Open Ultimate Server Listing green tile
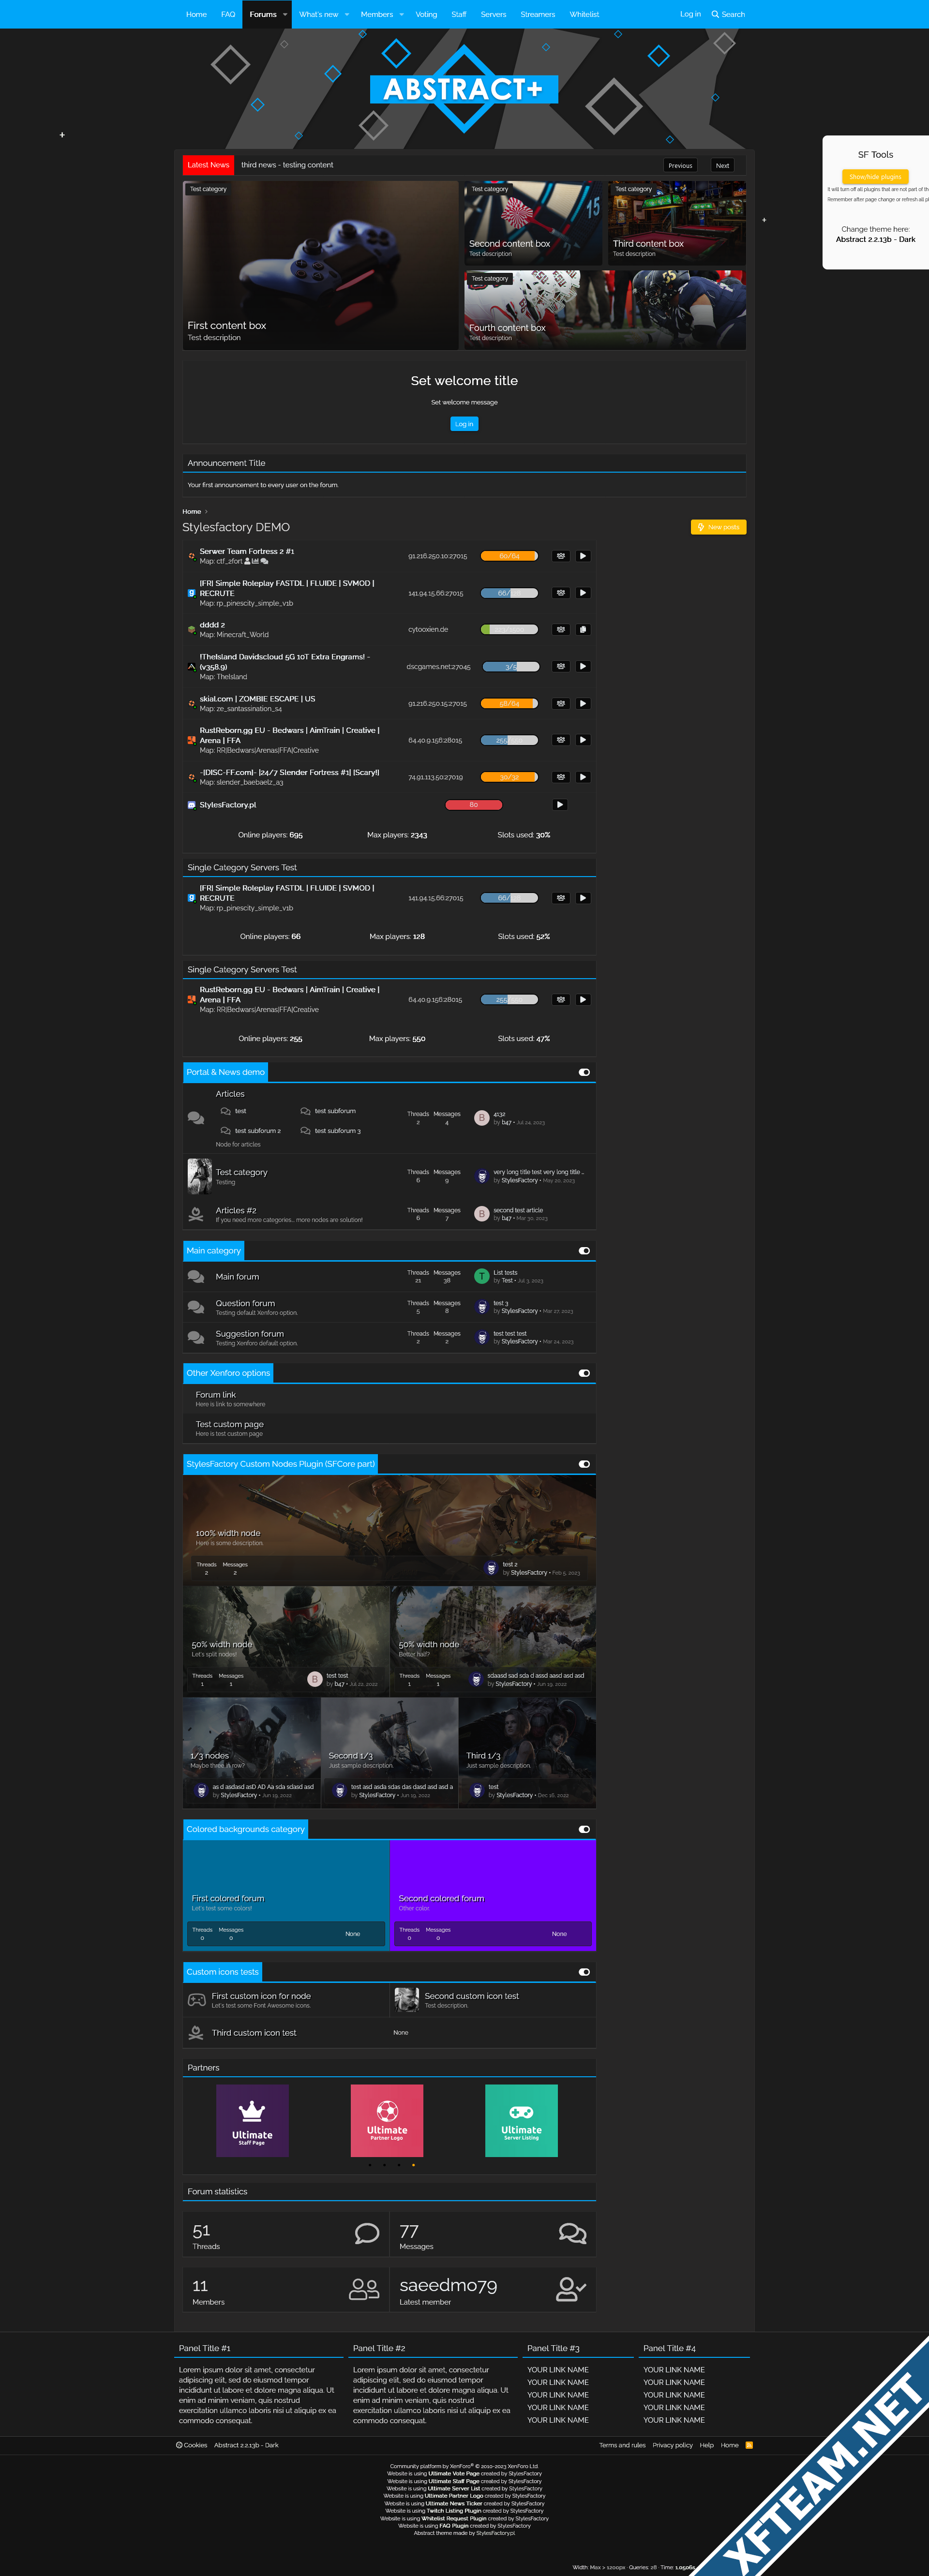Image resolution: width=929 pixels, height=2576 pixels. (x=521, y=2120)
